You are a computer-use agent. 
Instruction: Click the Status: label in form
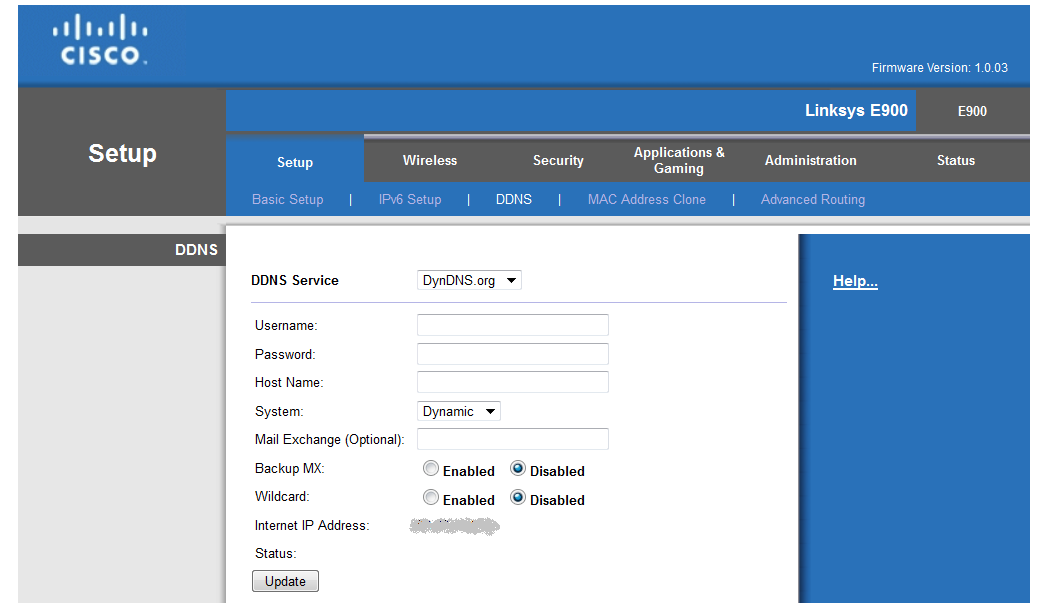click(275, 553)
